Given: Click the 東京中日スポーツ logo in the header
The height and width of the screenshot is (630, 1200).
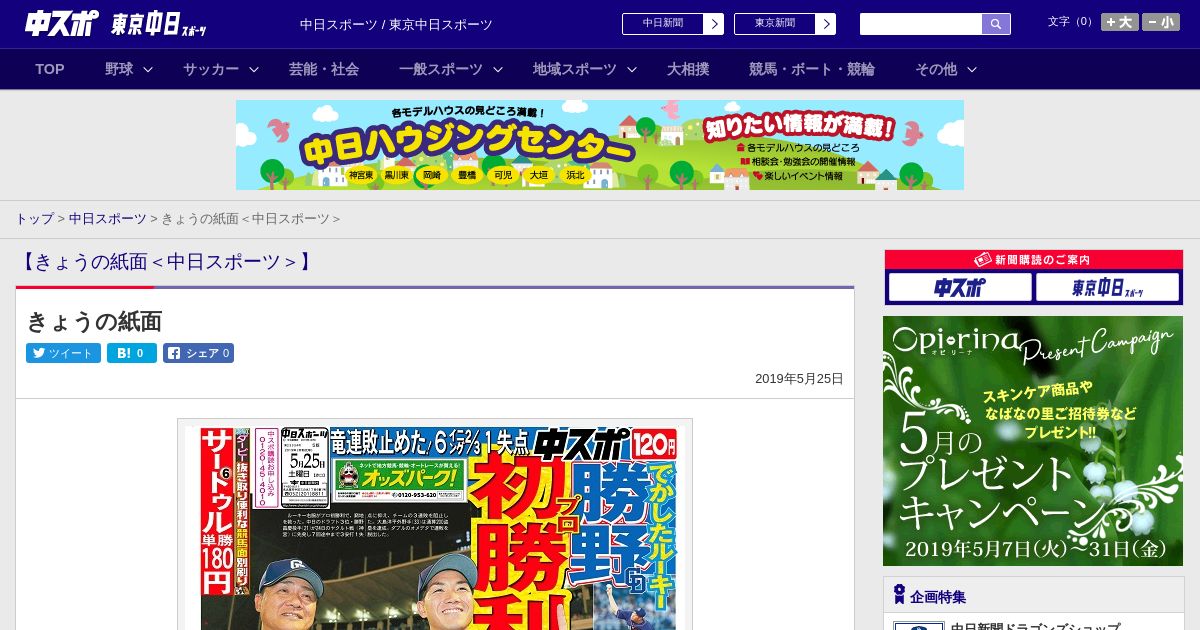Looking at the screenshot, I should point(159,23).
